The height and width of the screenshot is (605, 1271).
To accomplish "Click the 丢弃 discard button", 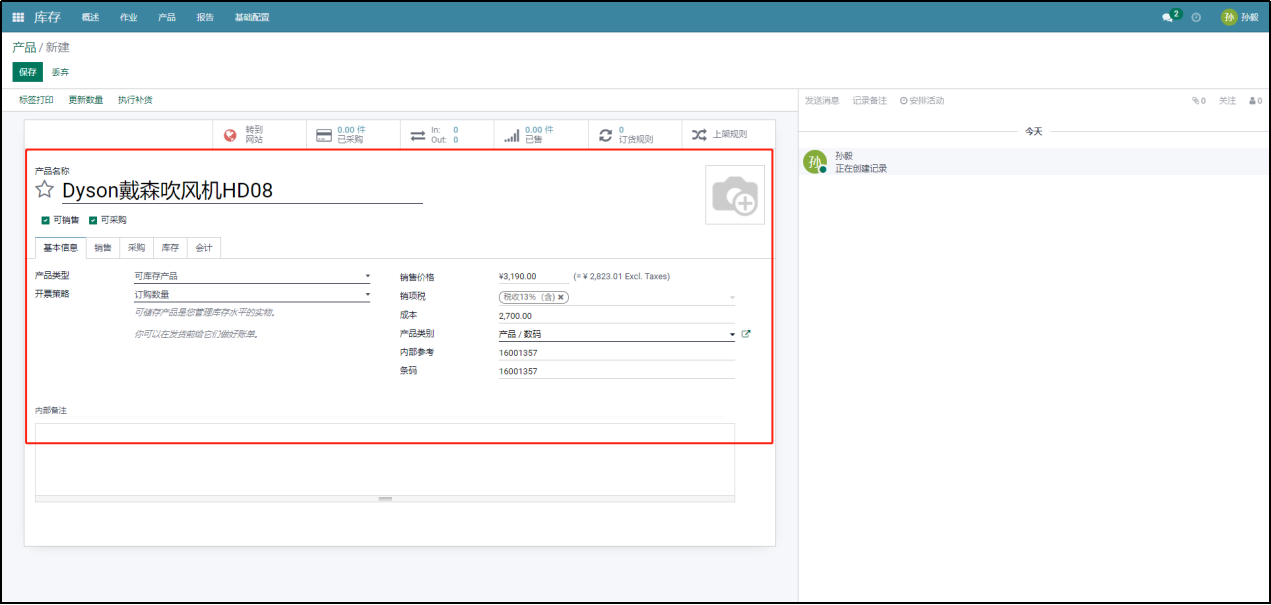I will coord(61,72).
